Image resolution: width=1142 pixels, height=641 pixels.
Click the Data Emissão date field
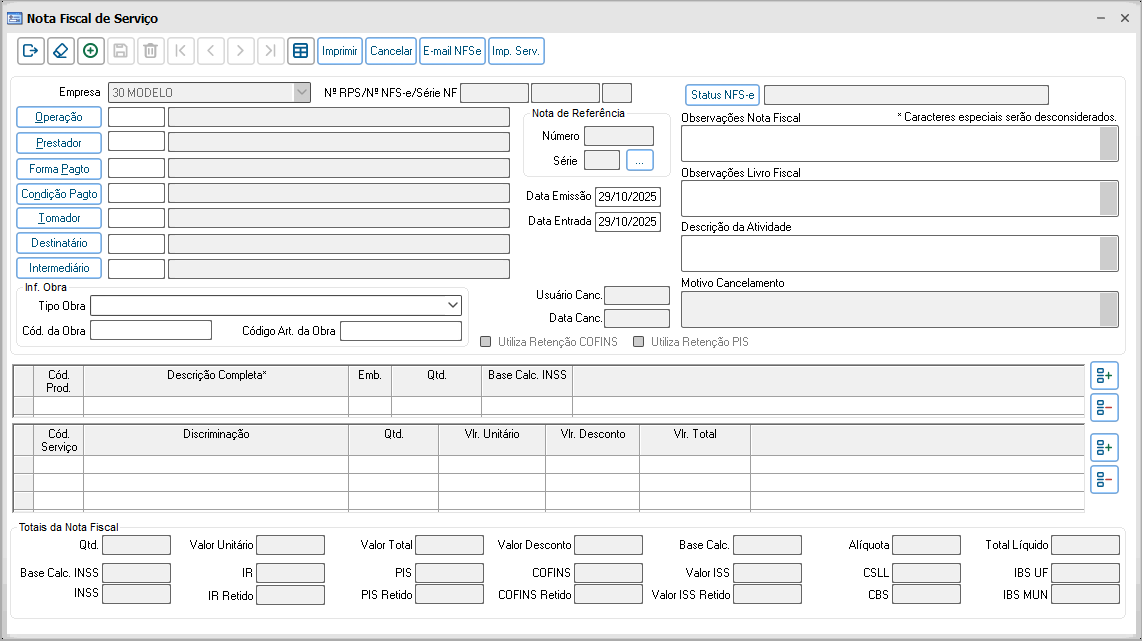[627, 196]
